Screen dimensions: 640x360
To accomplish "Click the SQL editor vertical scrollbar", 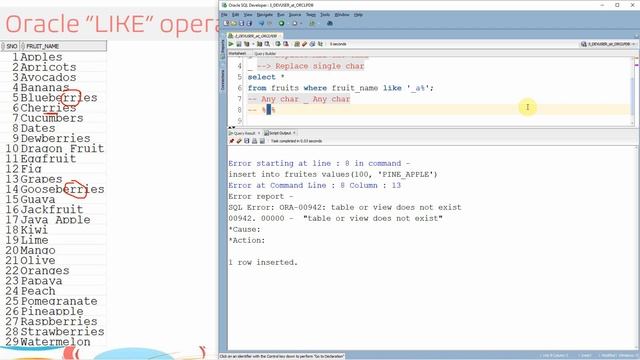I will tap(633, 91).
